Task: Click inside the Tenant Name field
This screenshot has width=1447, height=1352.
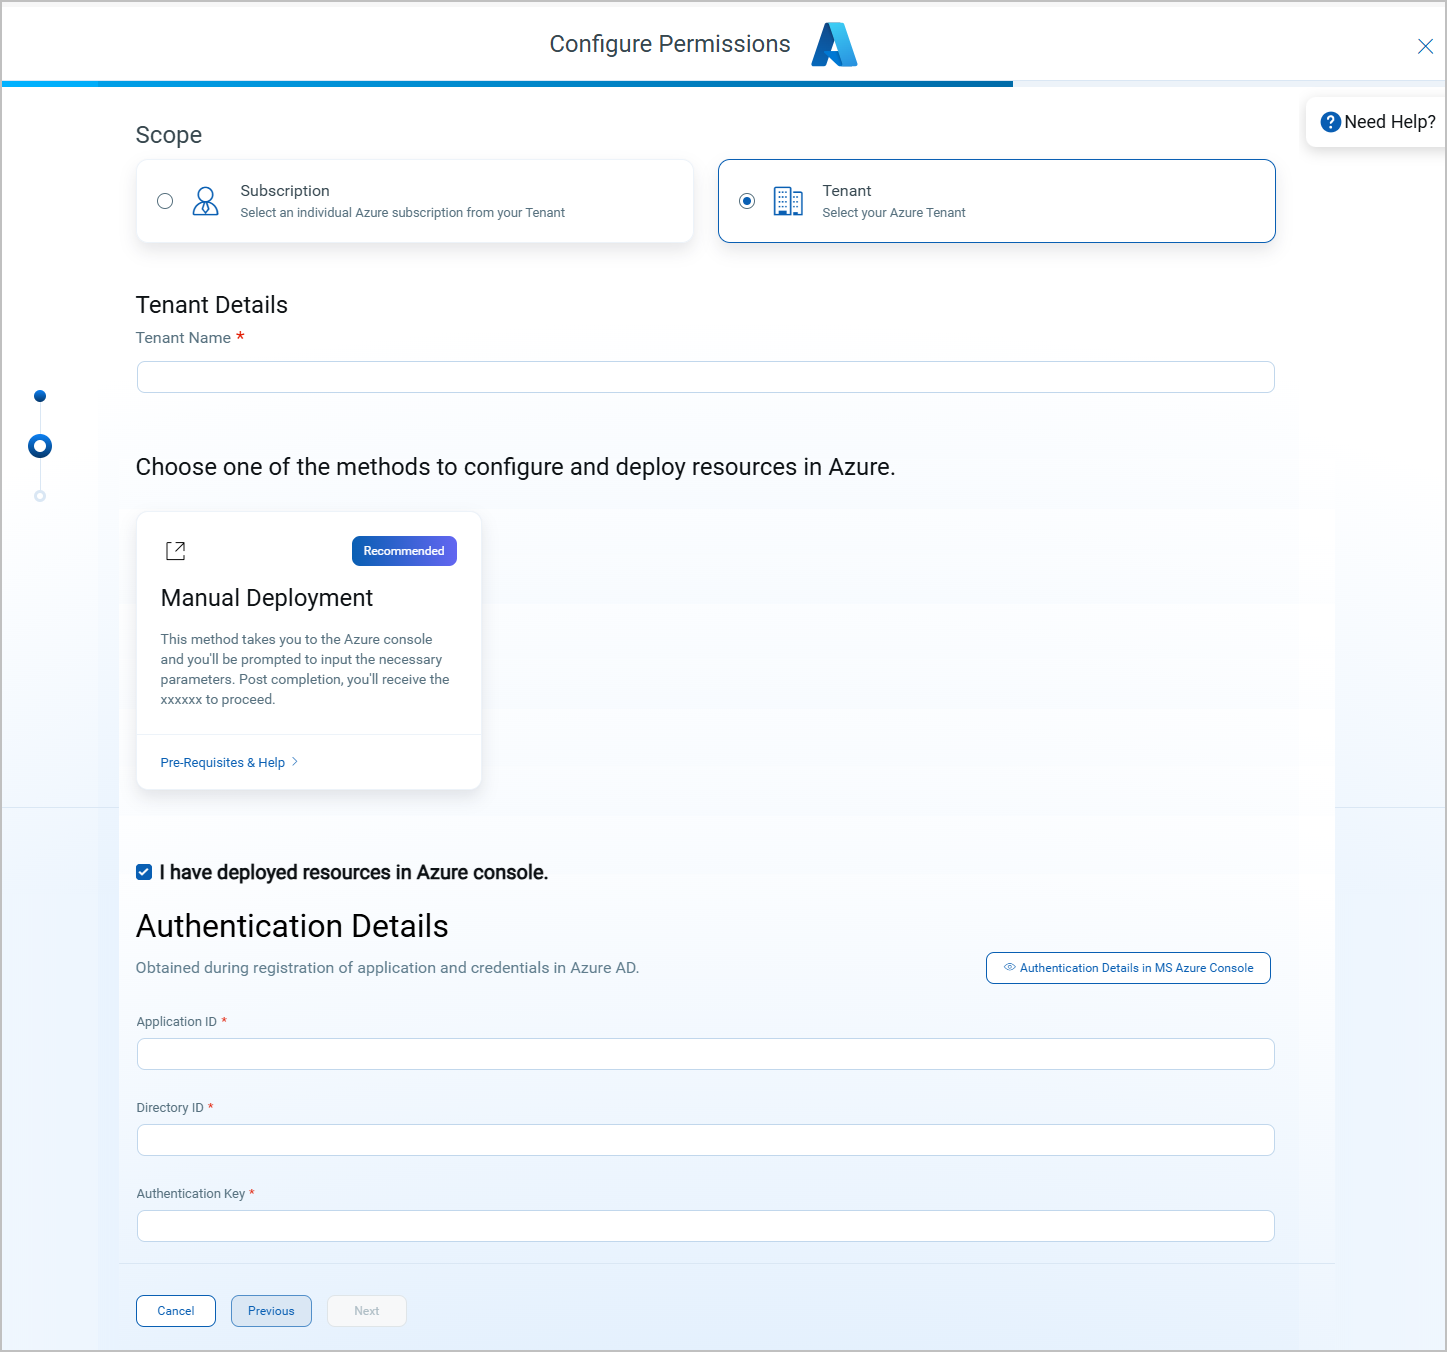Action: point(705,376)
